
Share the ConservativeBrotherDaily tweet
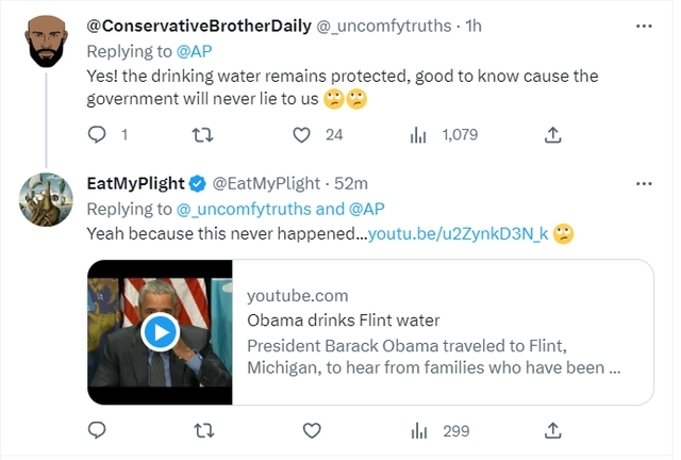(x=552, y=135)
